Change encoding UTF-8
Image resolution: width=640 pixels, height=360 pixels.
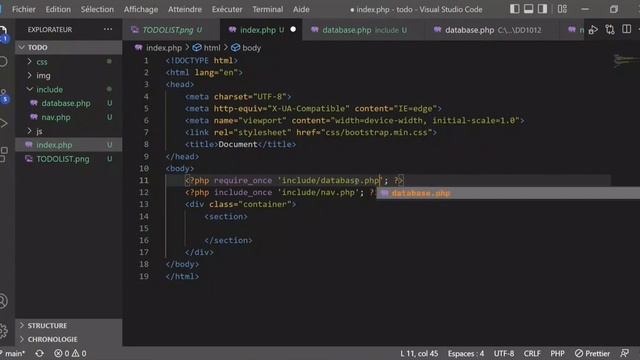click(504, 353)
